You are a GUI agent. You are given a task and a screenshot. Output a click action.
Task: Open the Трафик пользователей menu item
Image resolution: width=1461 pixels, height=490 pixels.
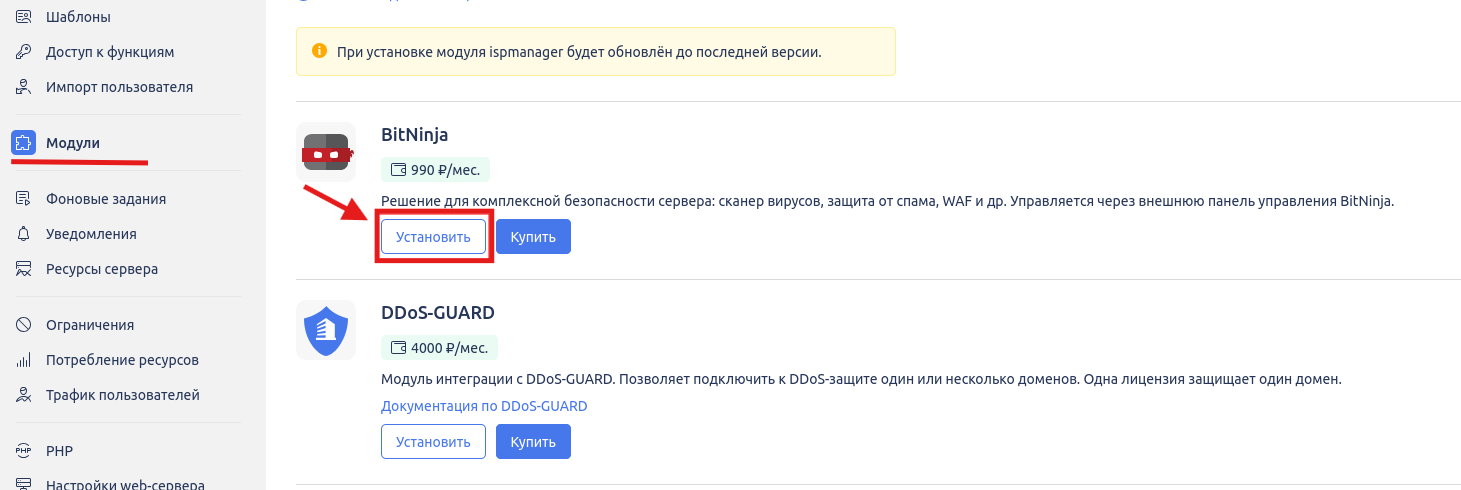(123, 395)
